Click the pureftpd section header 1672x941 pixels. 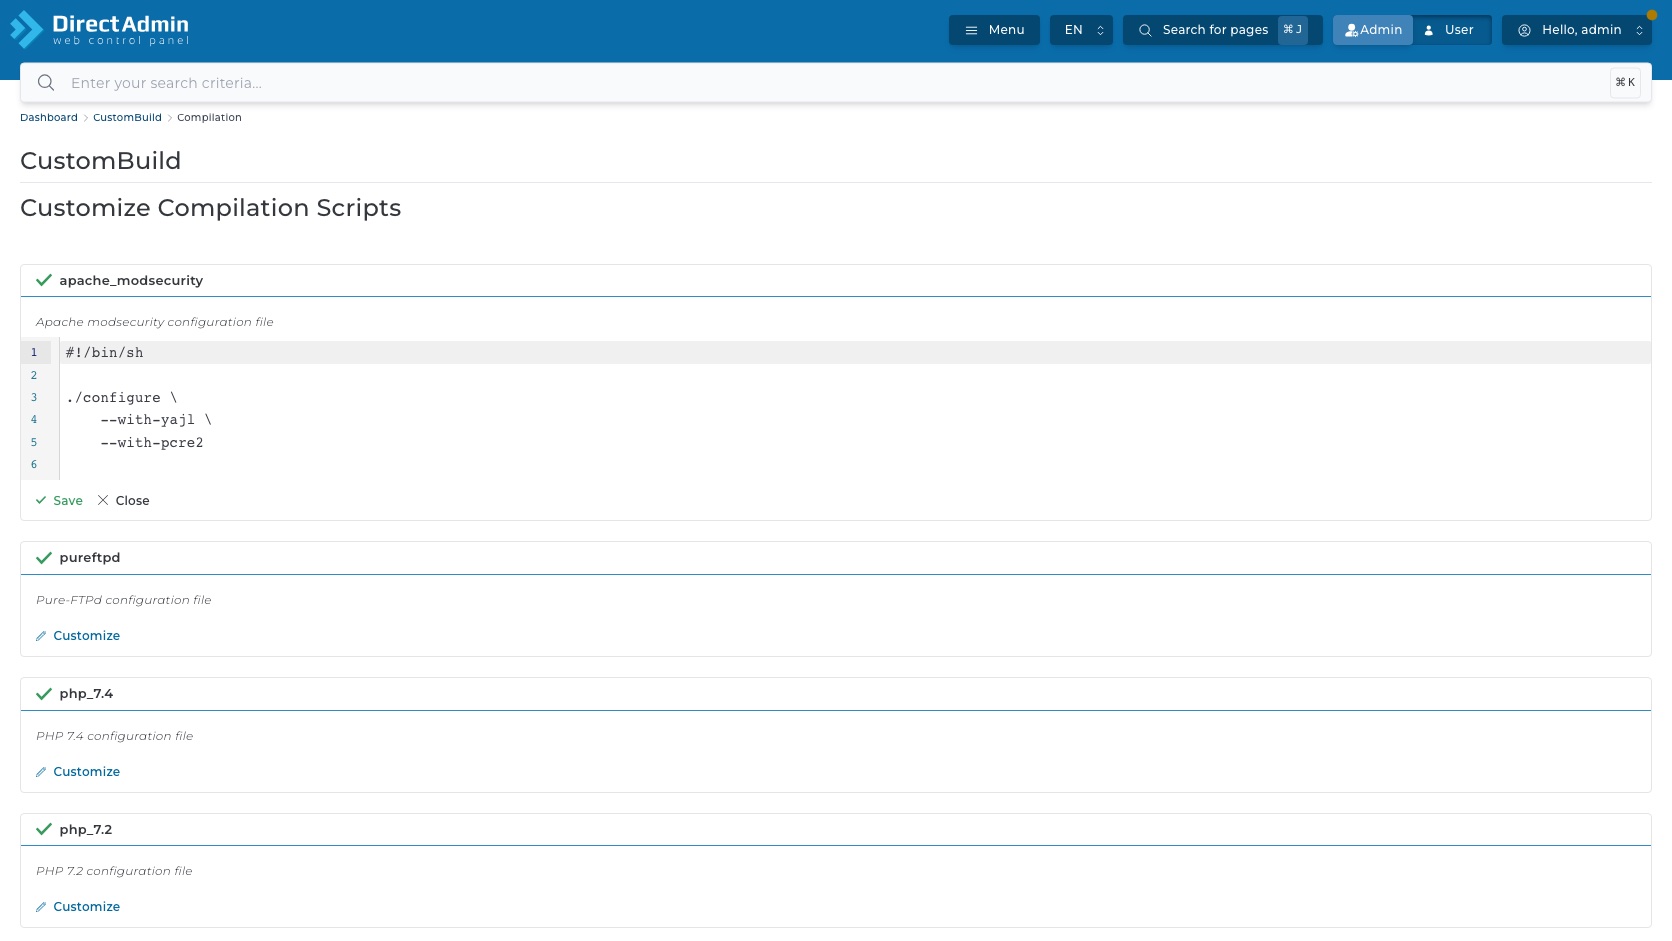click(x=835, y=558)
